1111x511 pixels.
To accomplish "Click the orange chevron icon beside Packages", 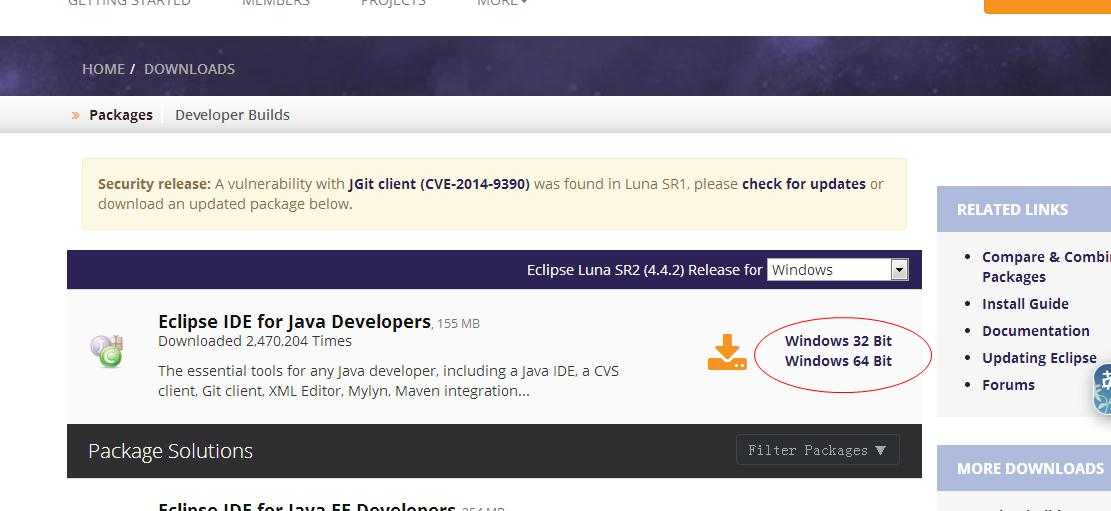I will coord(76,115).
